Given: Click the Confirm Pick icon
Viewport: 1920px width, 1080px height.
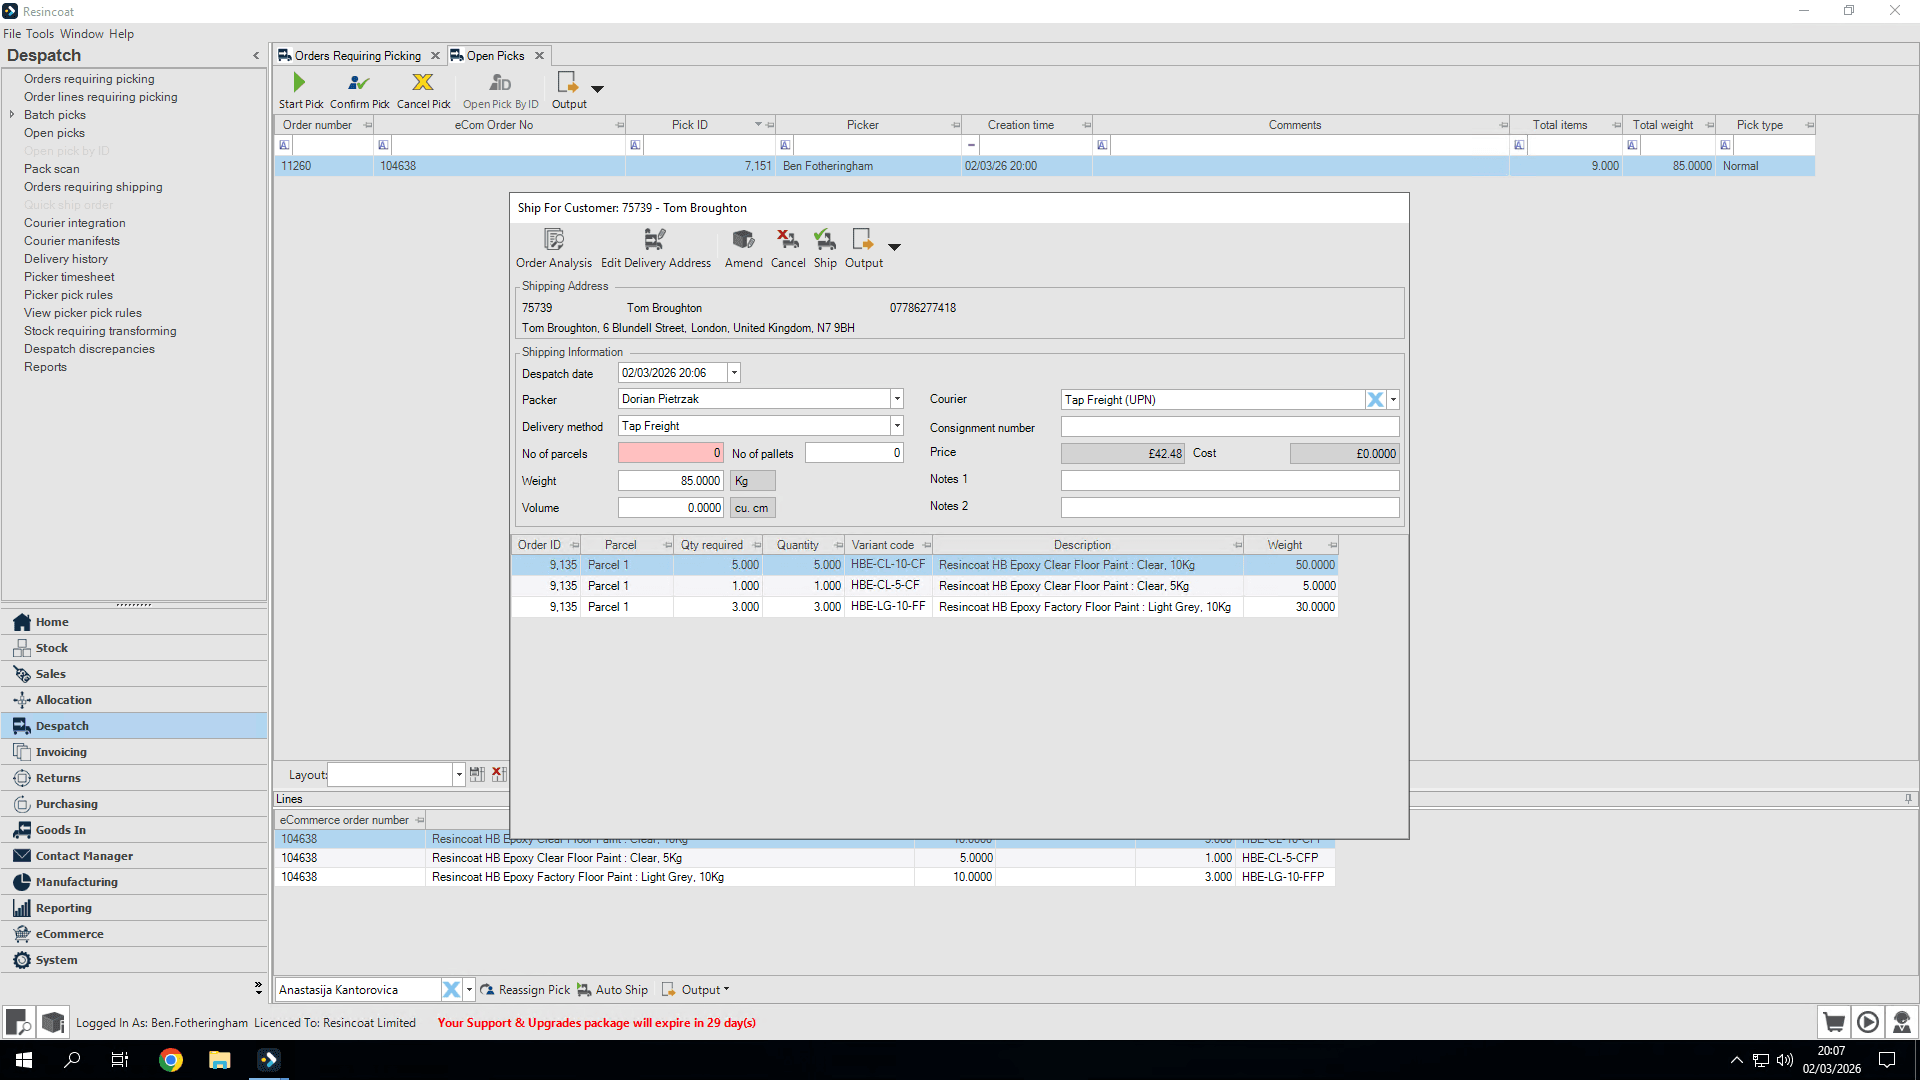Looking at the screenshot, I should pos(359,83).
